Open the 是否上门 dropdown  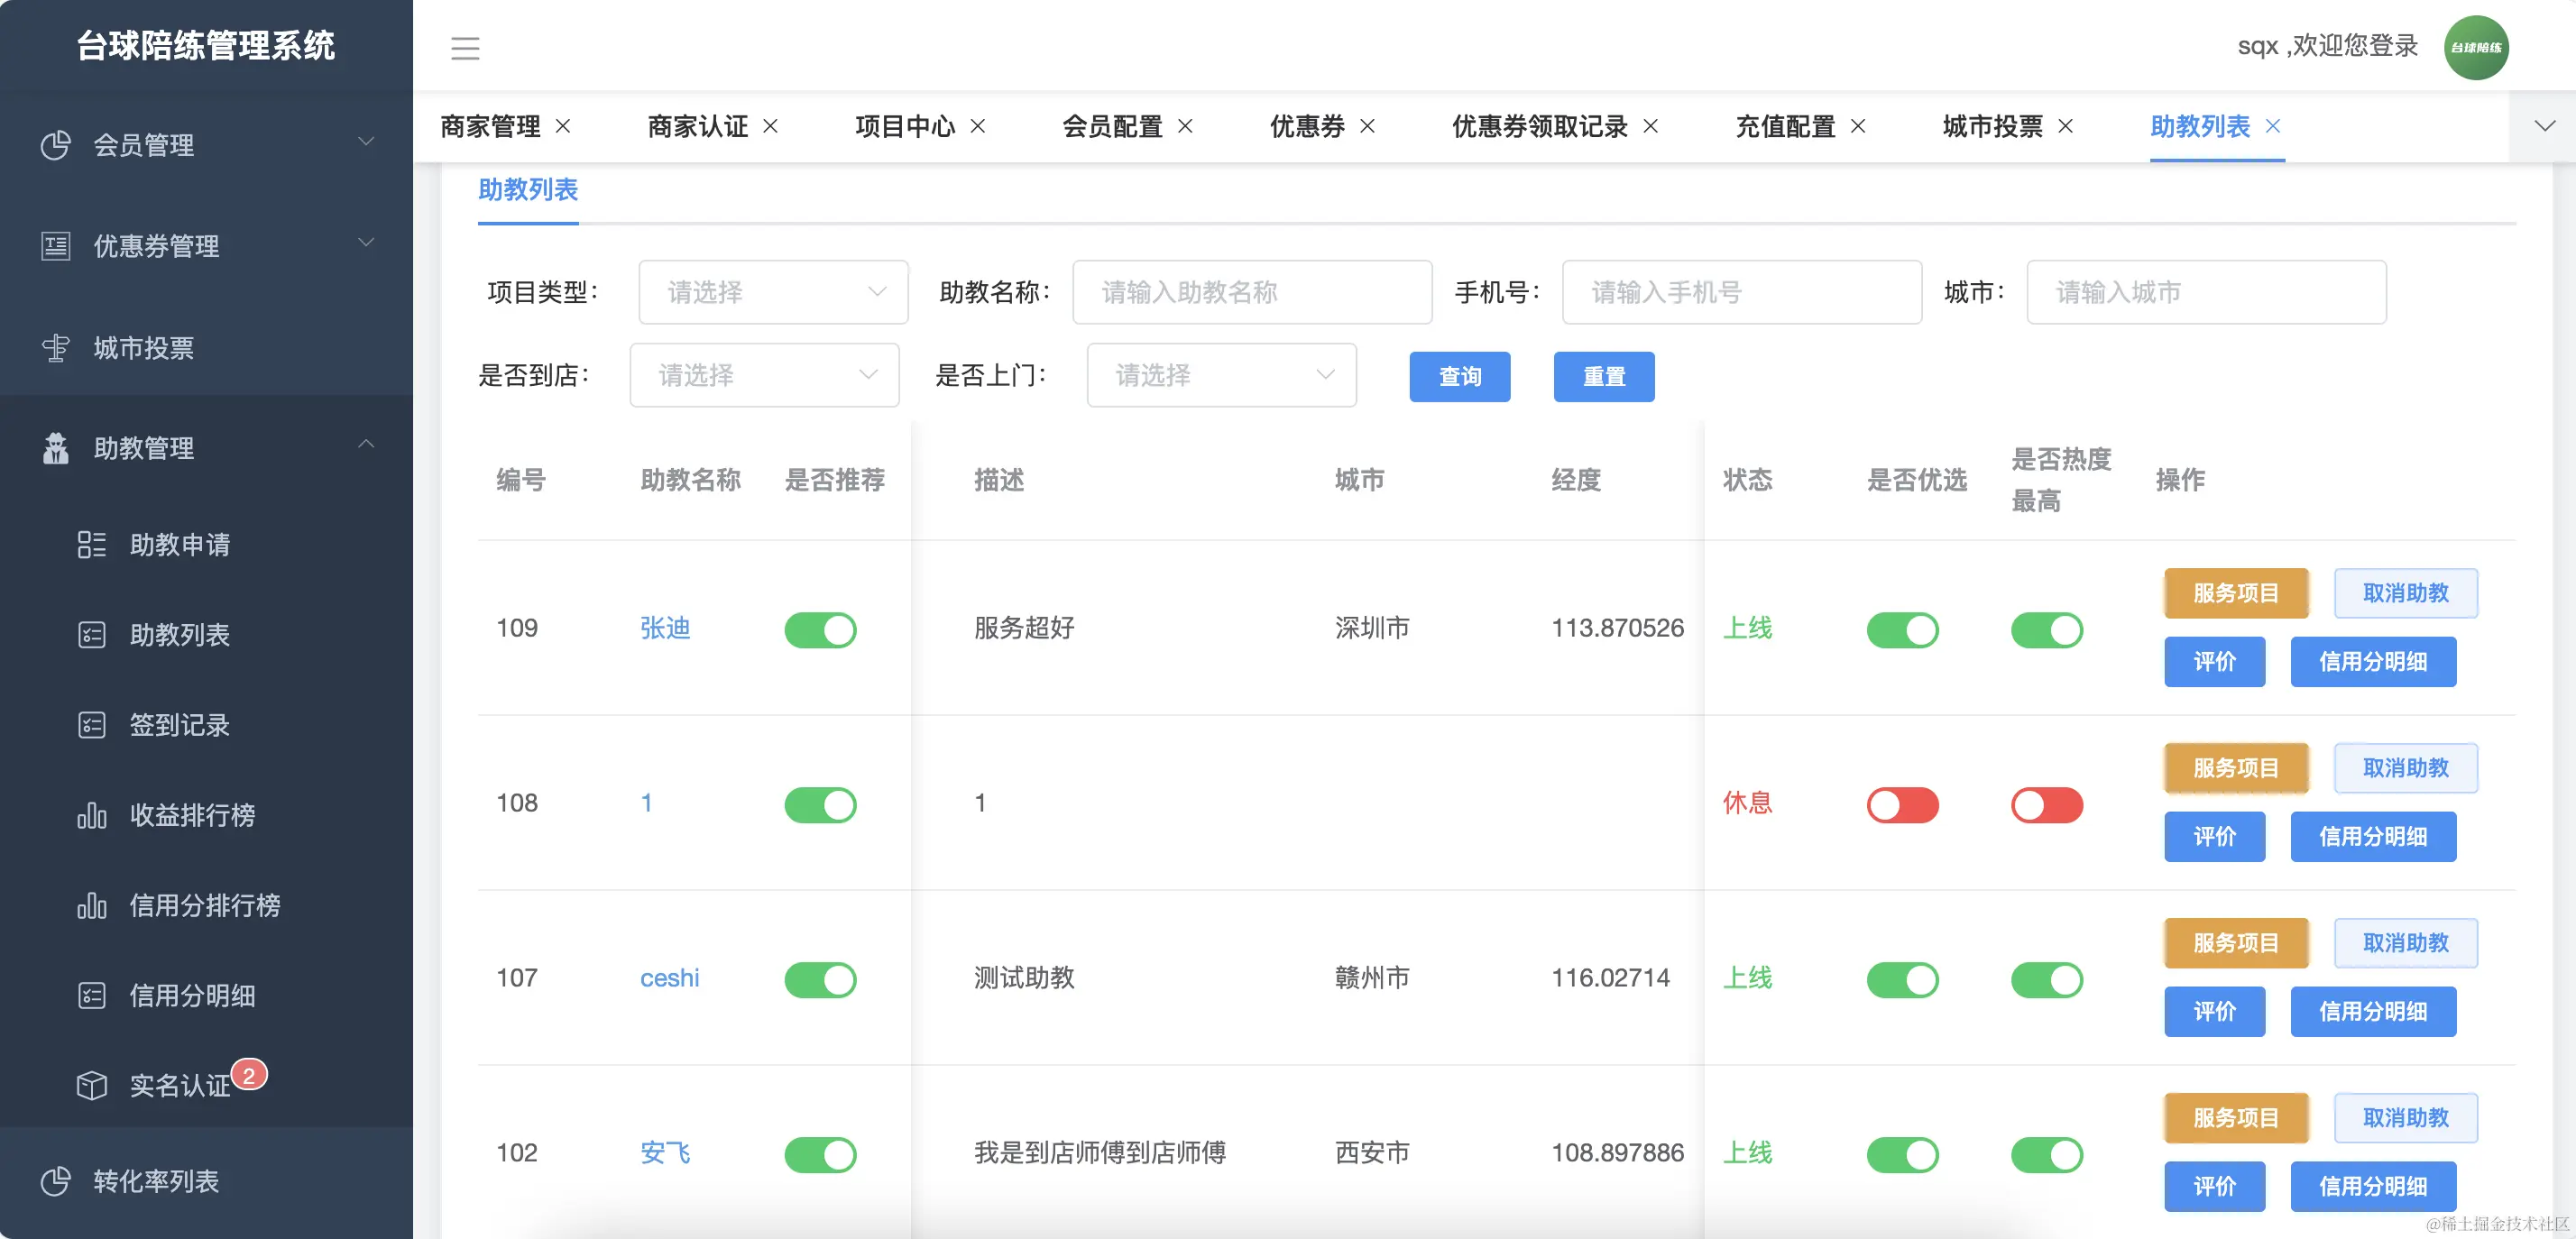click(1221, 375)
